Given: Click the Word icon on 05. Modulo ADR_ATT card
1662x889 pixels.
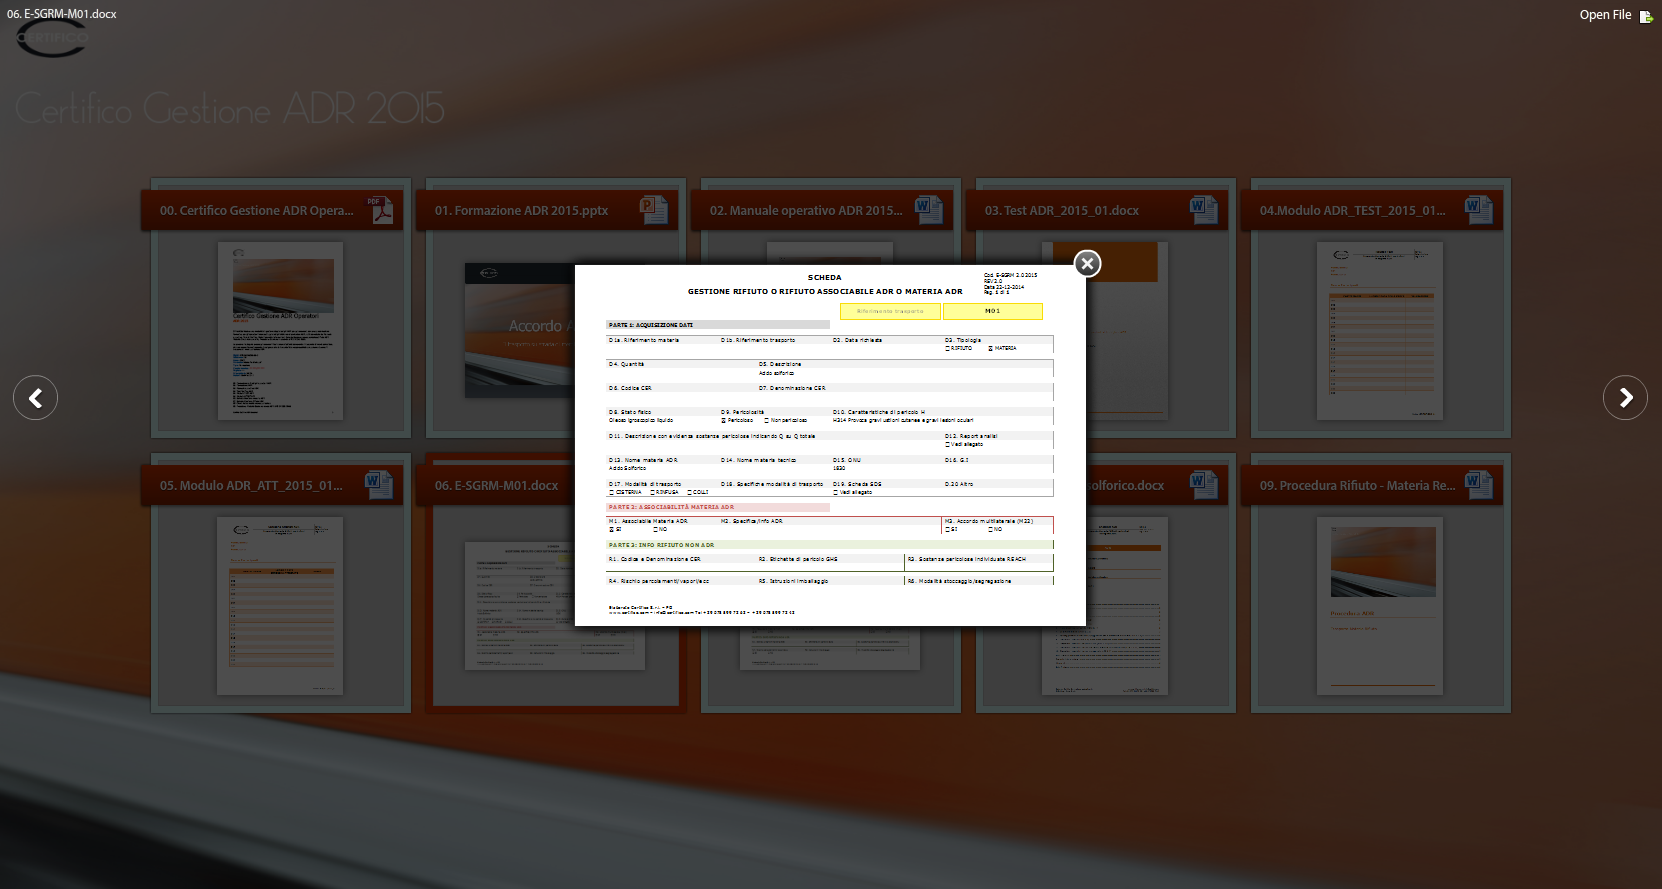Looking at the screenshot, I should point(379,485).
